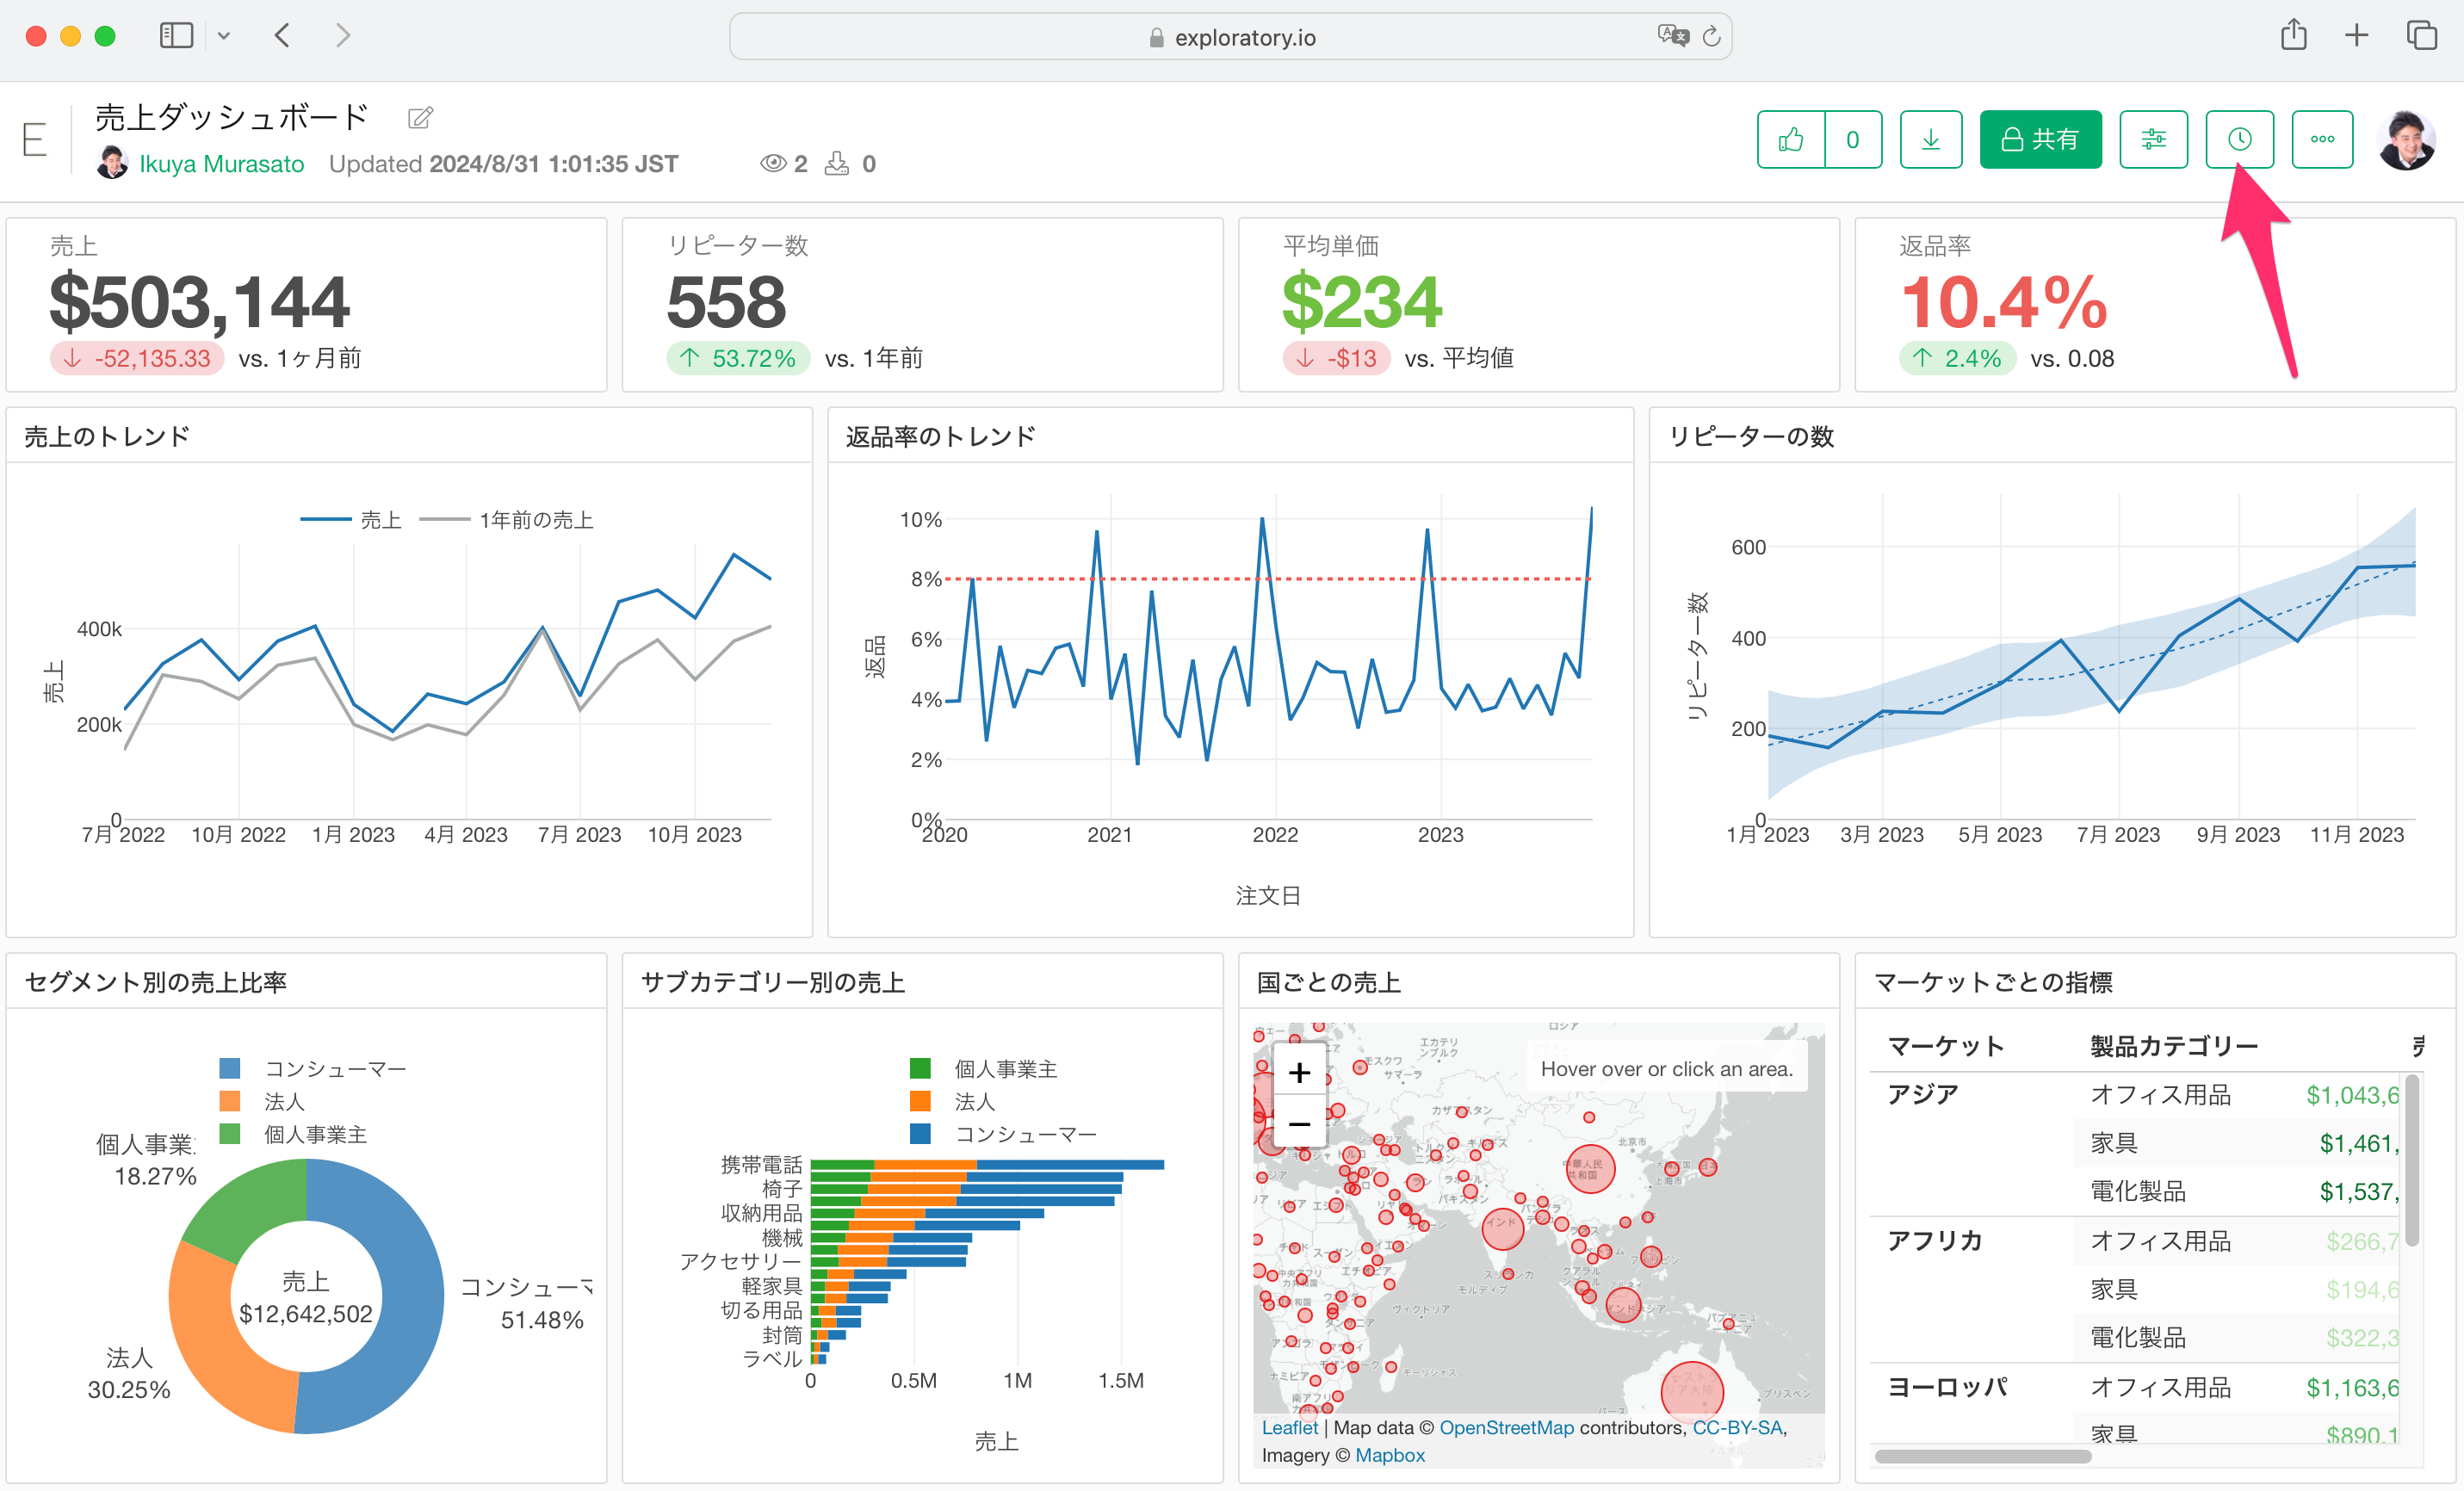
Task: Click the Safari share icon
Action: click(2293, 36)
